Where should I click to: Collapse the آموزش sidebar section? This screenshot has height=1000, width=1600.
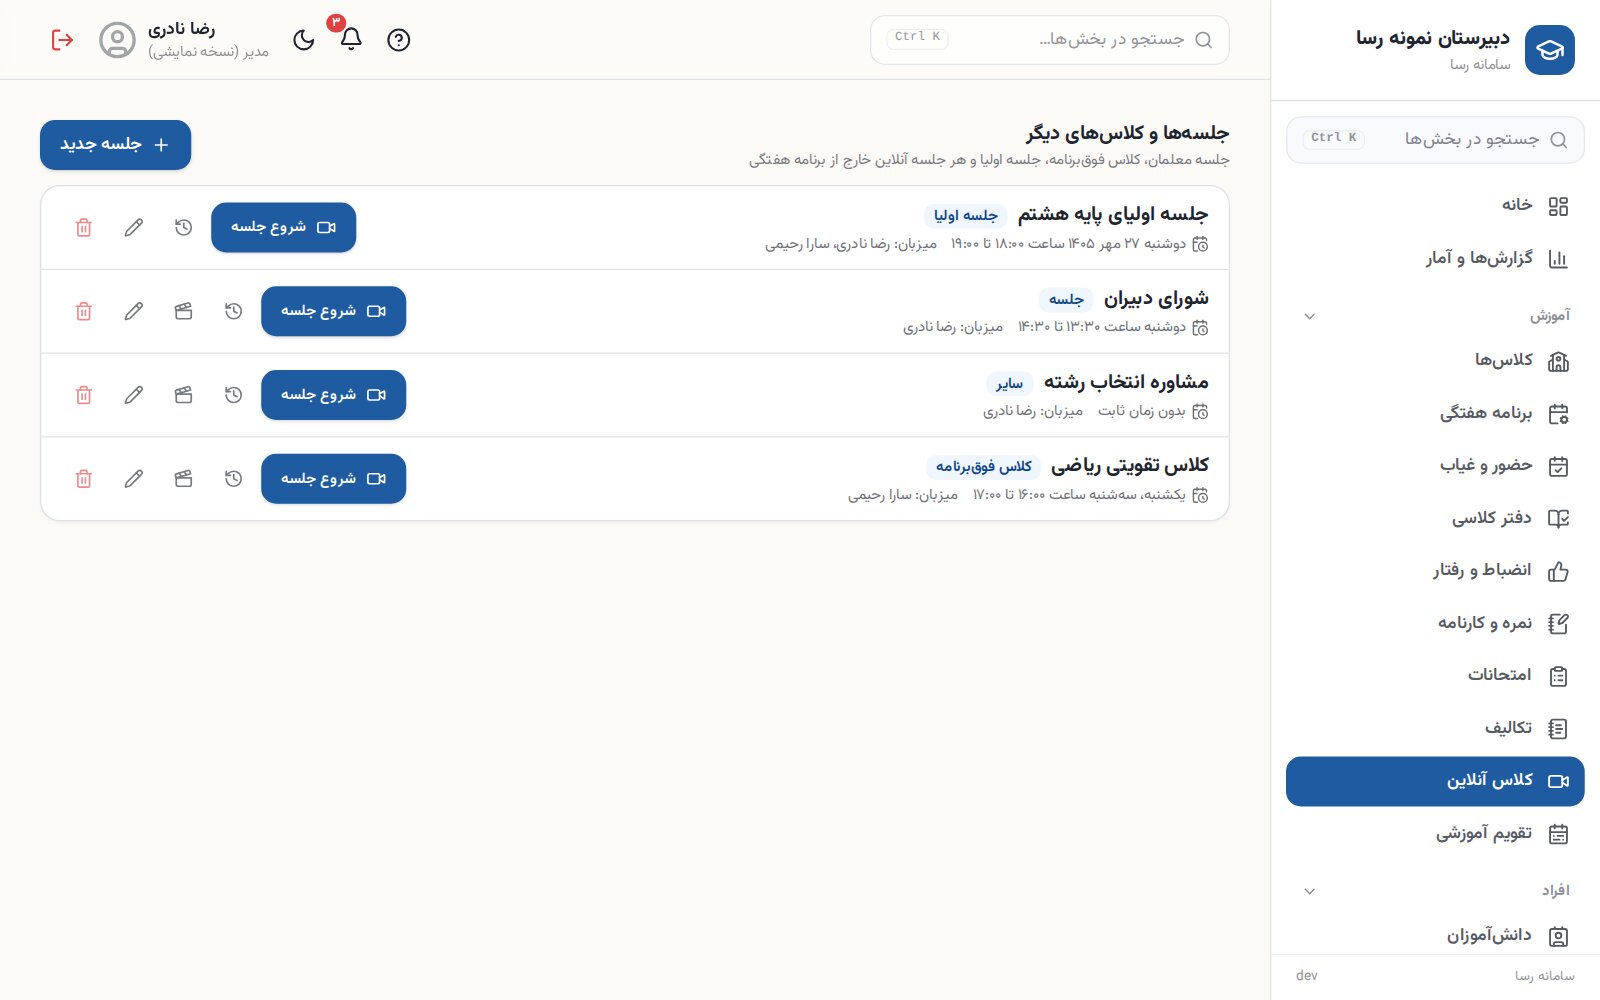pyautogui.click(x=1310, y=316)
